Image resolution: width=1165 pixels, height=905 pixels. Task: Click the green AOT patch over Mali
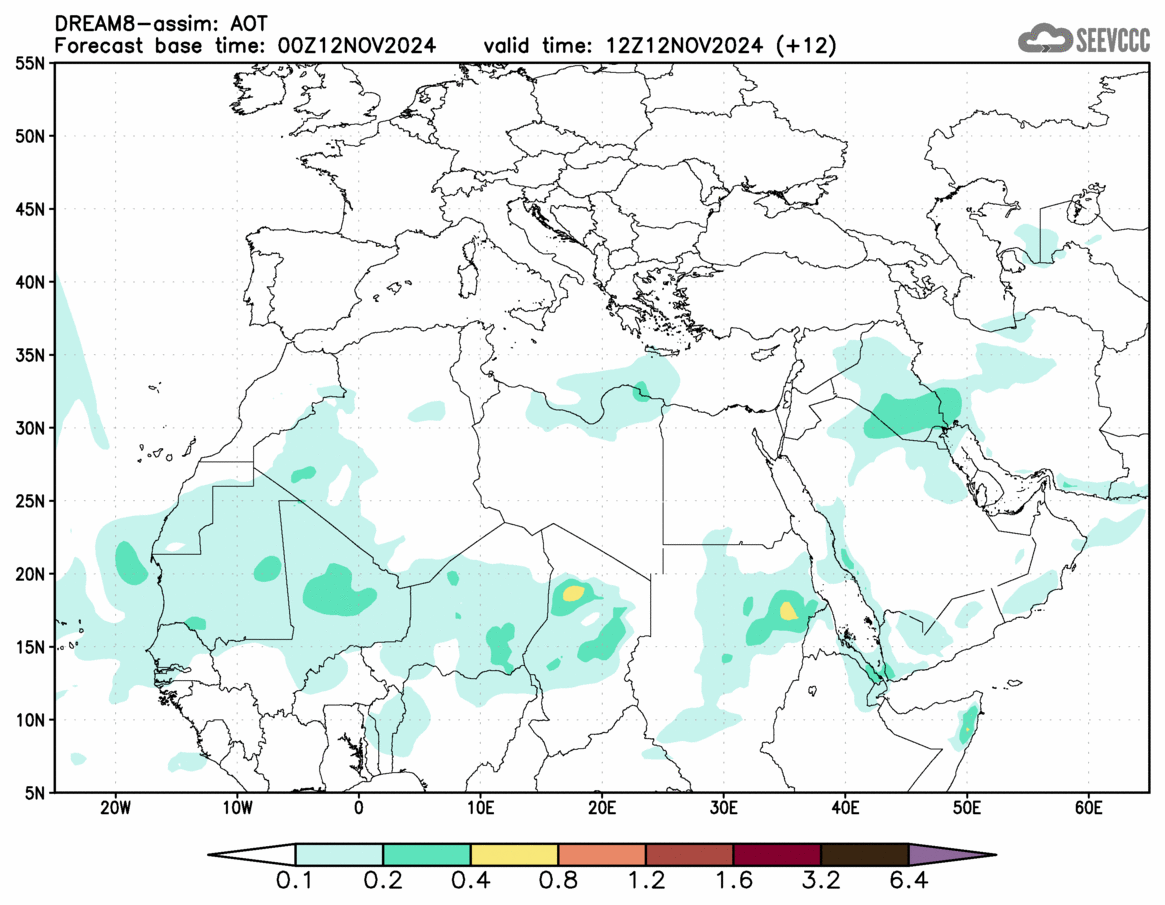click(339, 591)
